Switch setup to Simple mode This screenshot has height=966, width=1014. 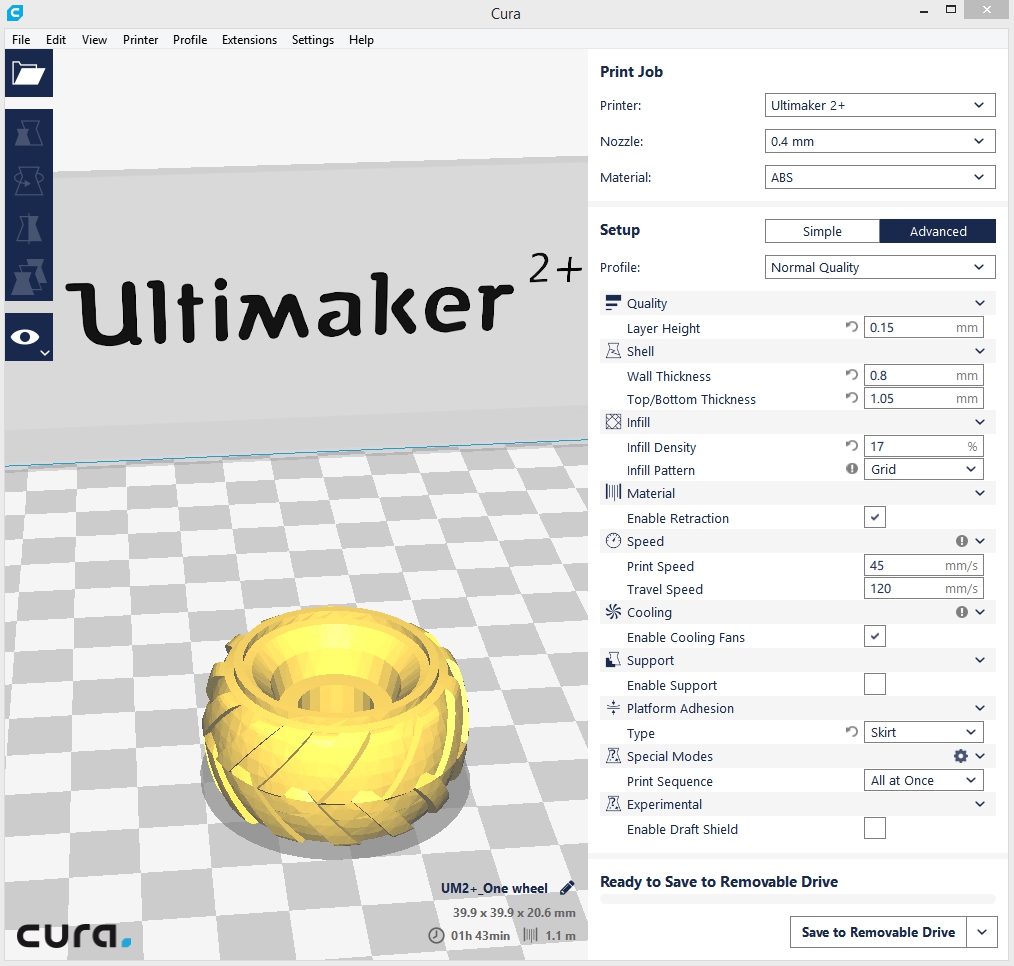click(822, 231)
